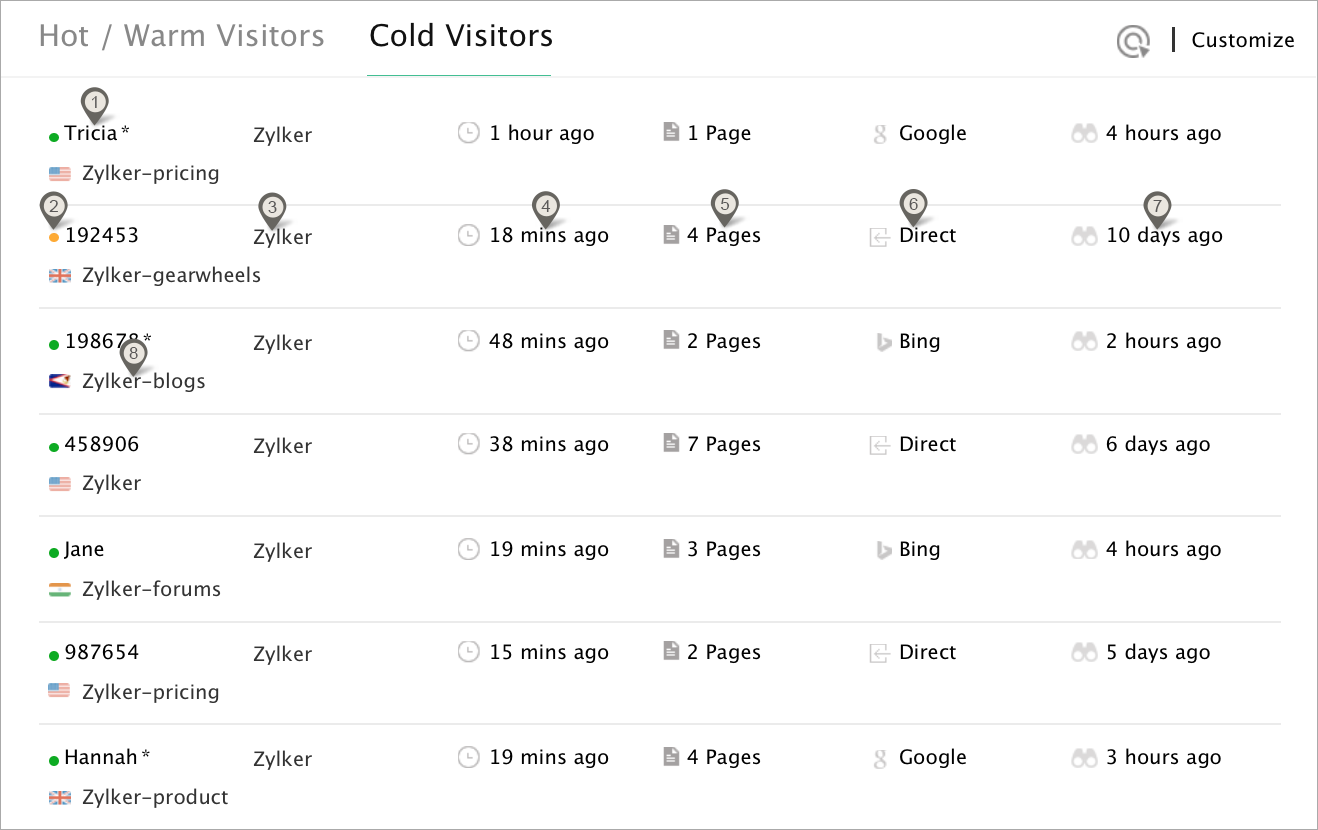Open visitor Tricia's details

coord(91,133)
